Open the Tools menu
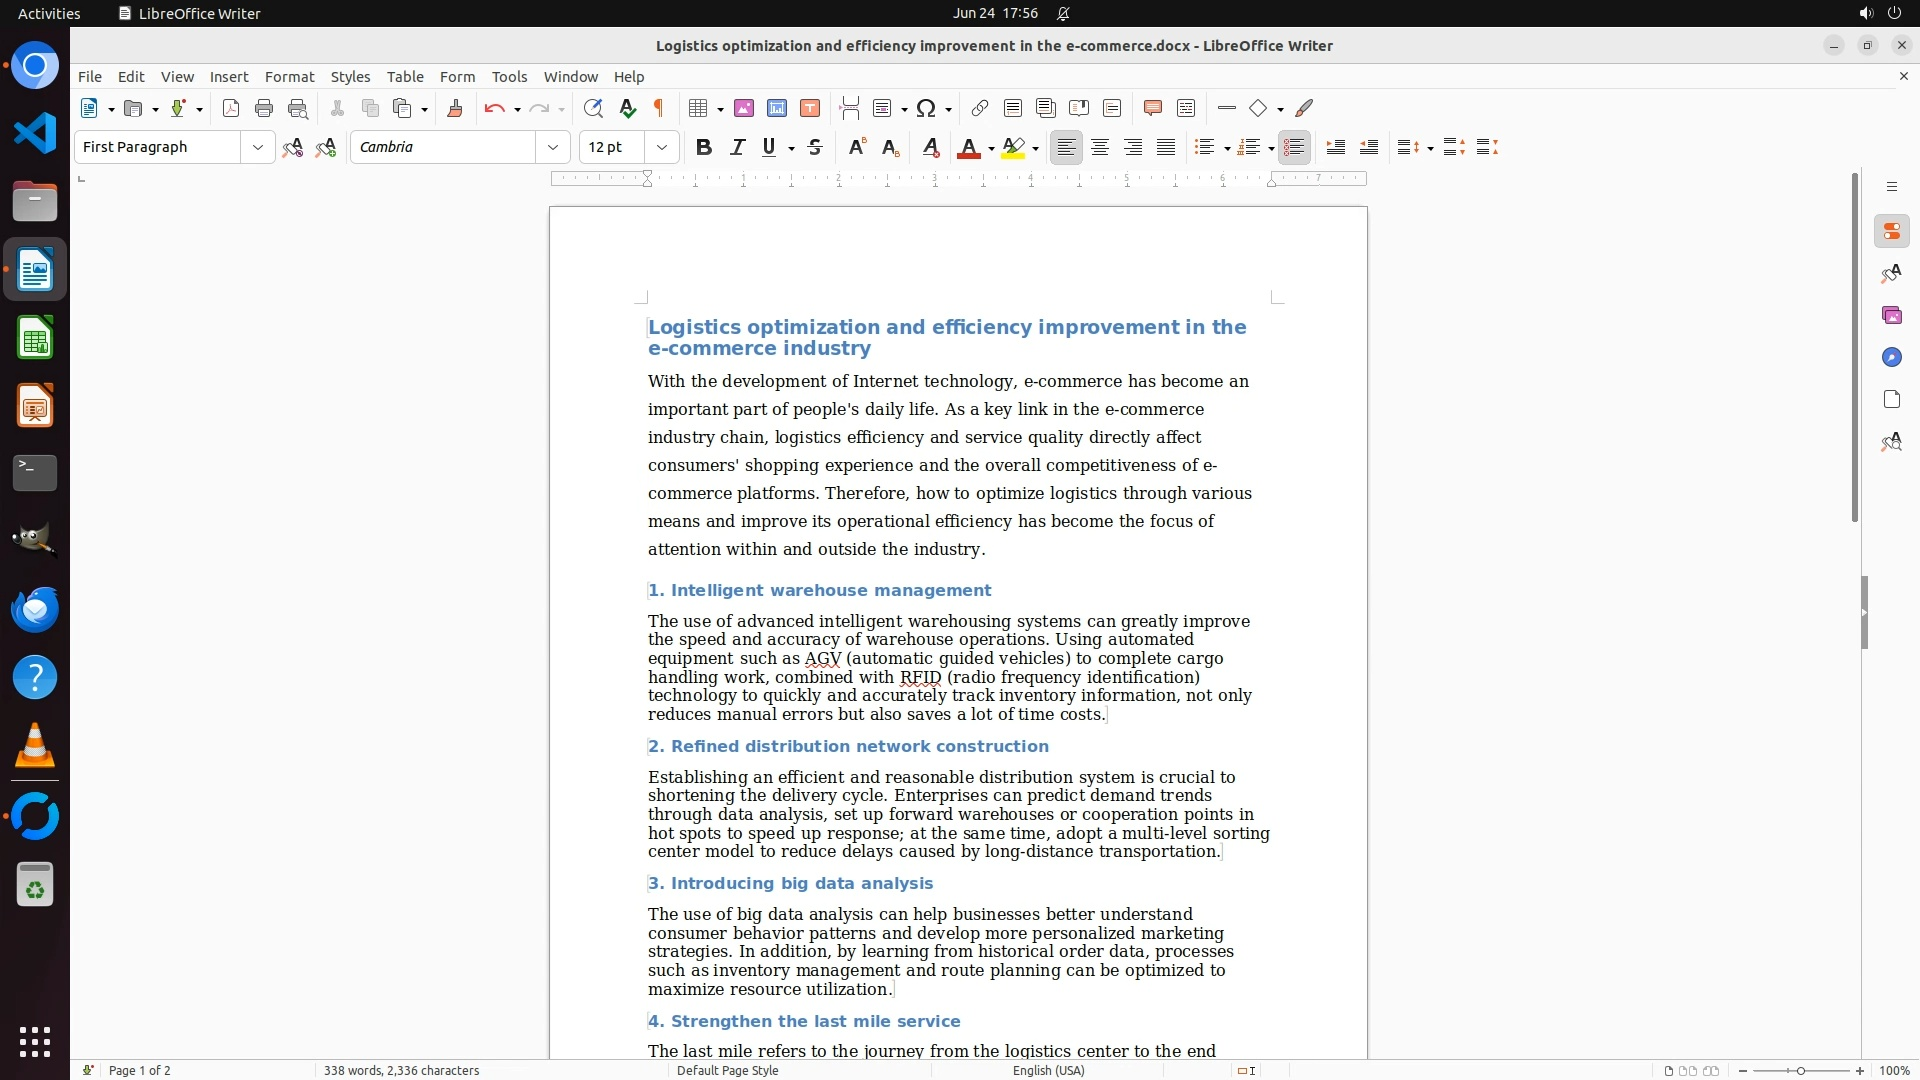 pos(509,77)
